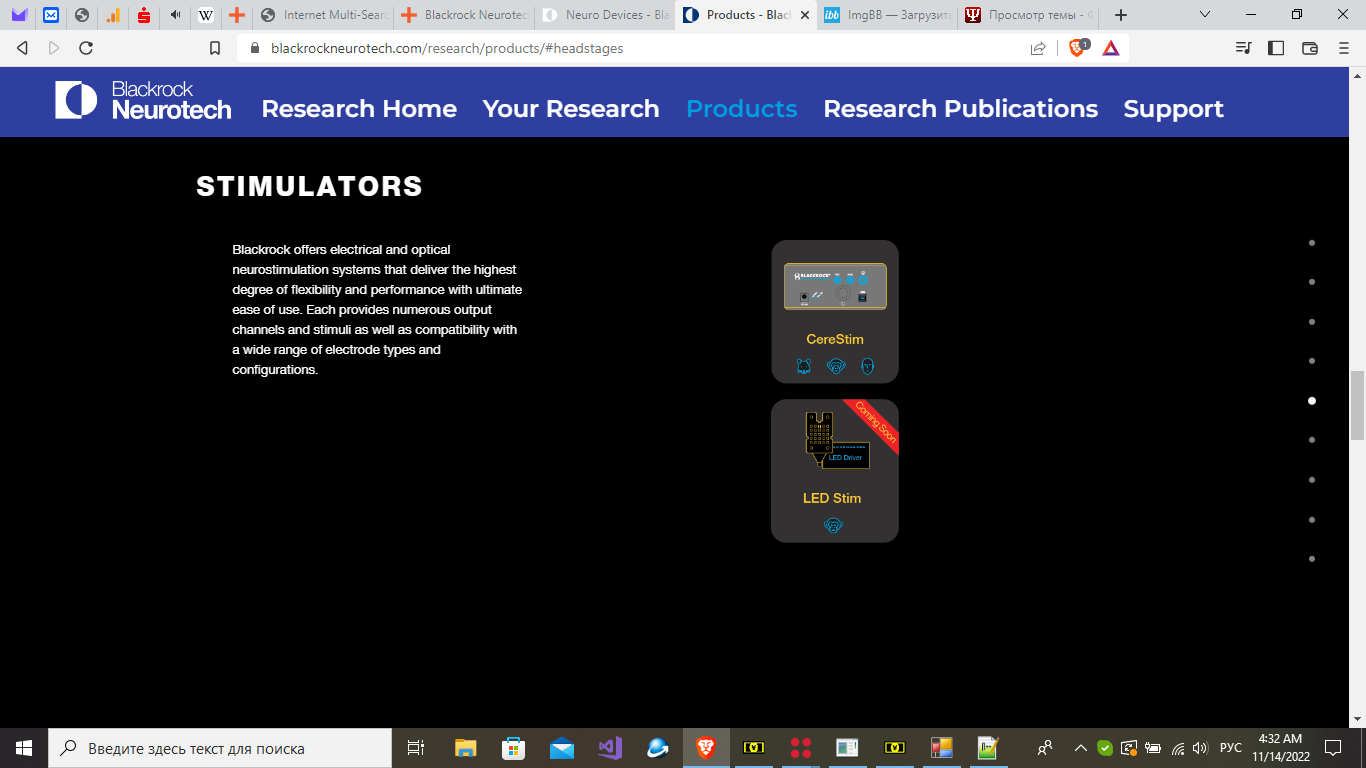
Task: Jump to eighth section dot in page navigation
Action: point(1312,520)
